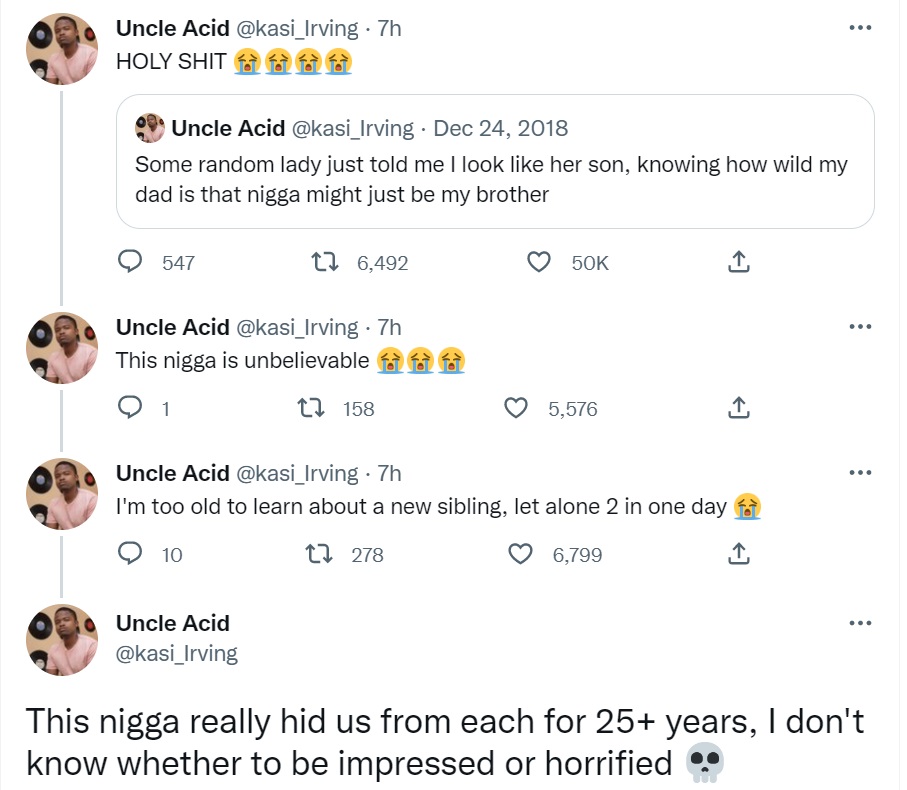Reply to tweet with 10 comments

point(131,554)
